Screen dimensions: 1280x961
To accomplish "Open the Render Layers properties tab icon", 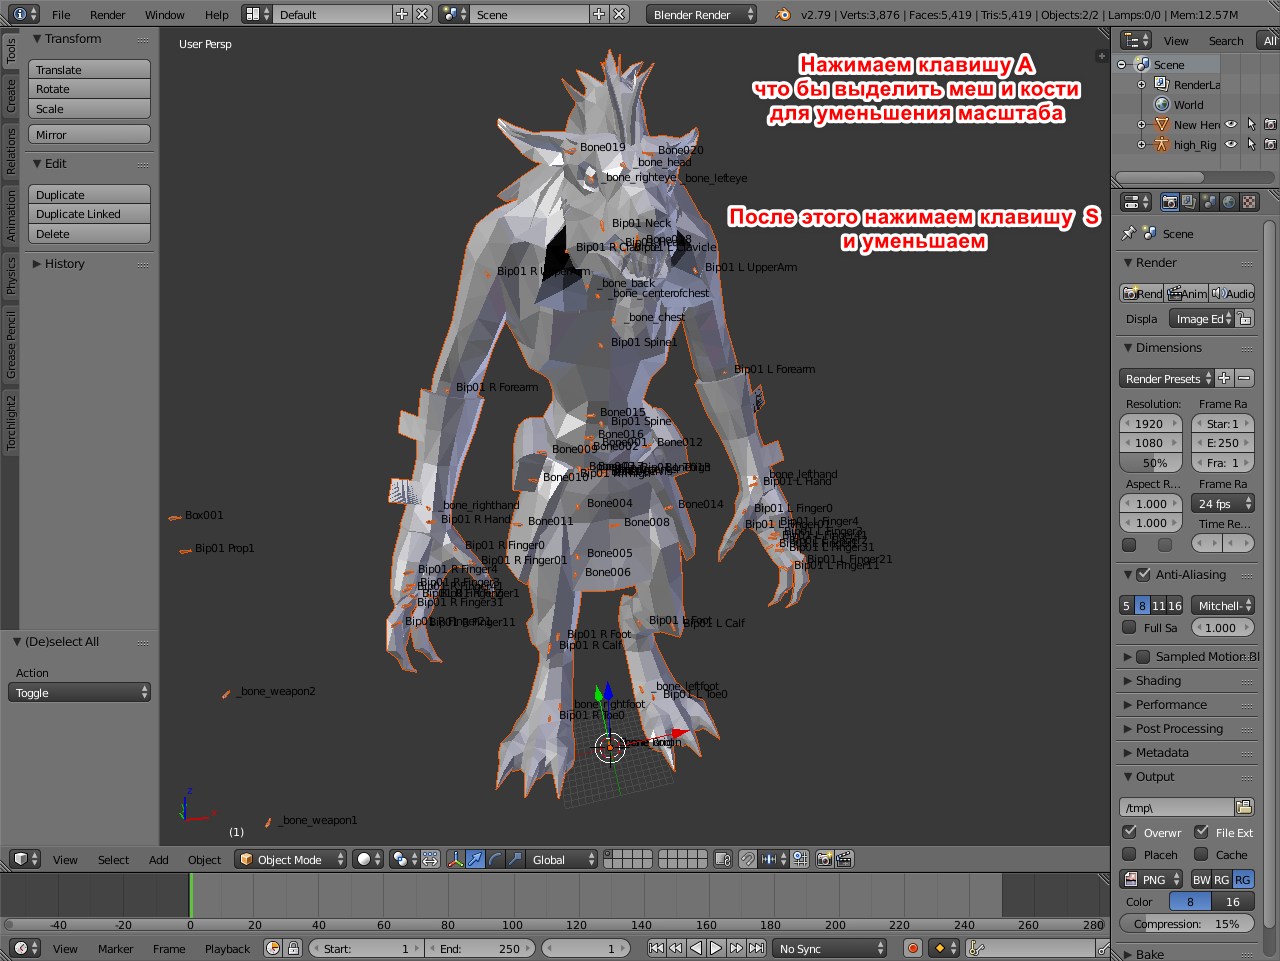I will [x=1189, y=202].
